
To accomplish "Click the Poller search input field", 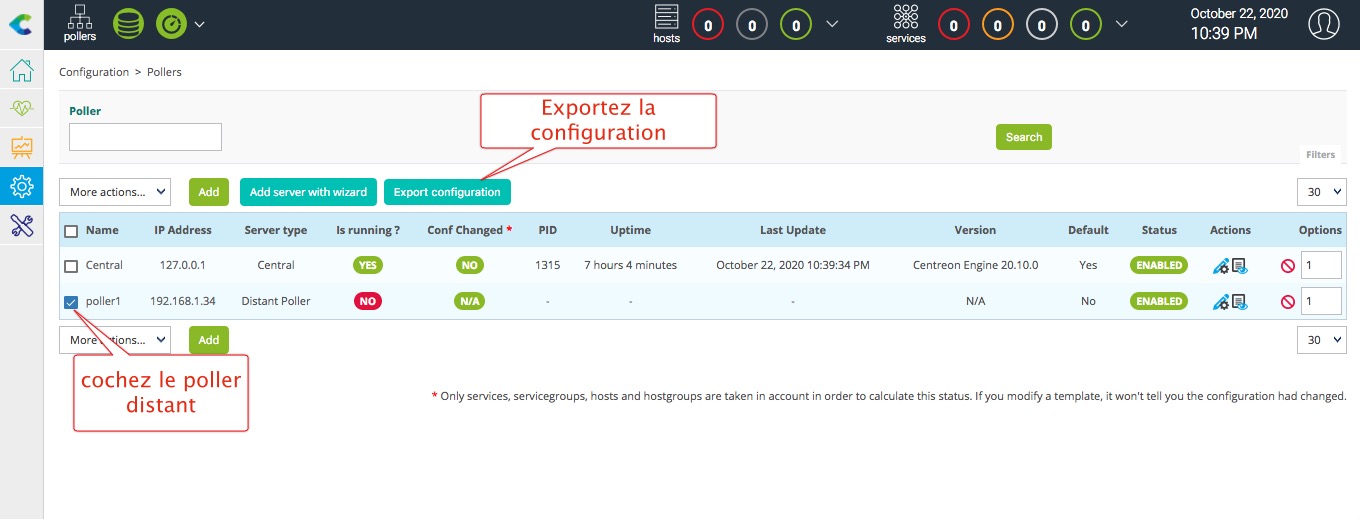I will coord(145,137).
